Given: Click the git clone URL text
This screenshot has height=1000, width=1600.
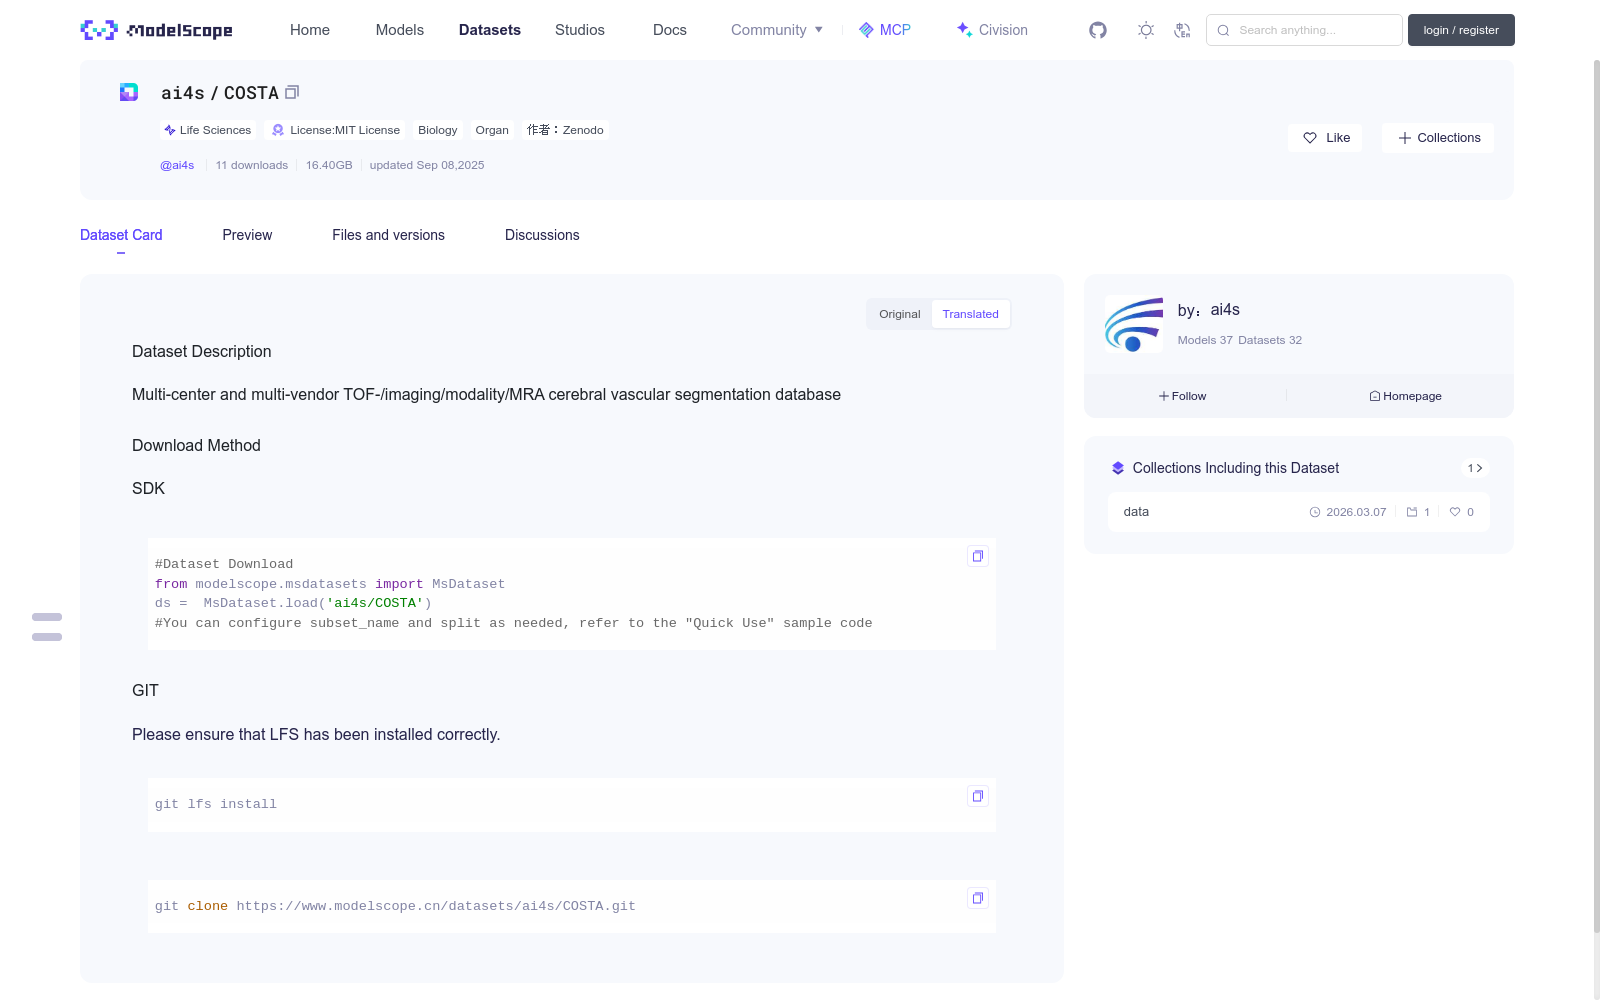Looking at the screenshot, I should coord(436,906).
